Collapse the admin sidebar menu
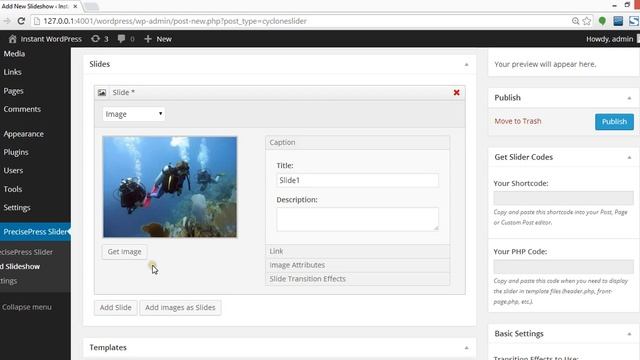 point(27,307)
